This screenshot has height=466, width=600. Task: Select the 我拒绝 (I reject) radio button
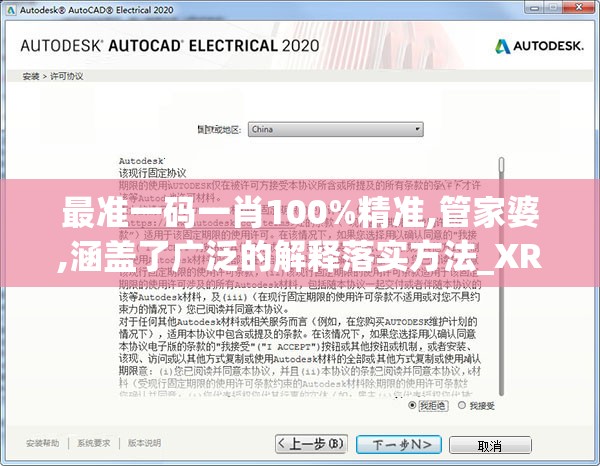412,405
